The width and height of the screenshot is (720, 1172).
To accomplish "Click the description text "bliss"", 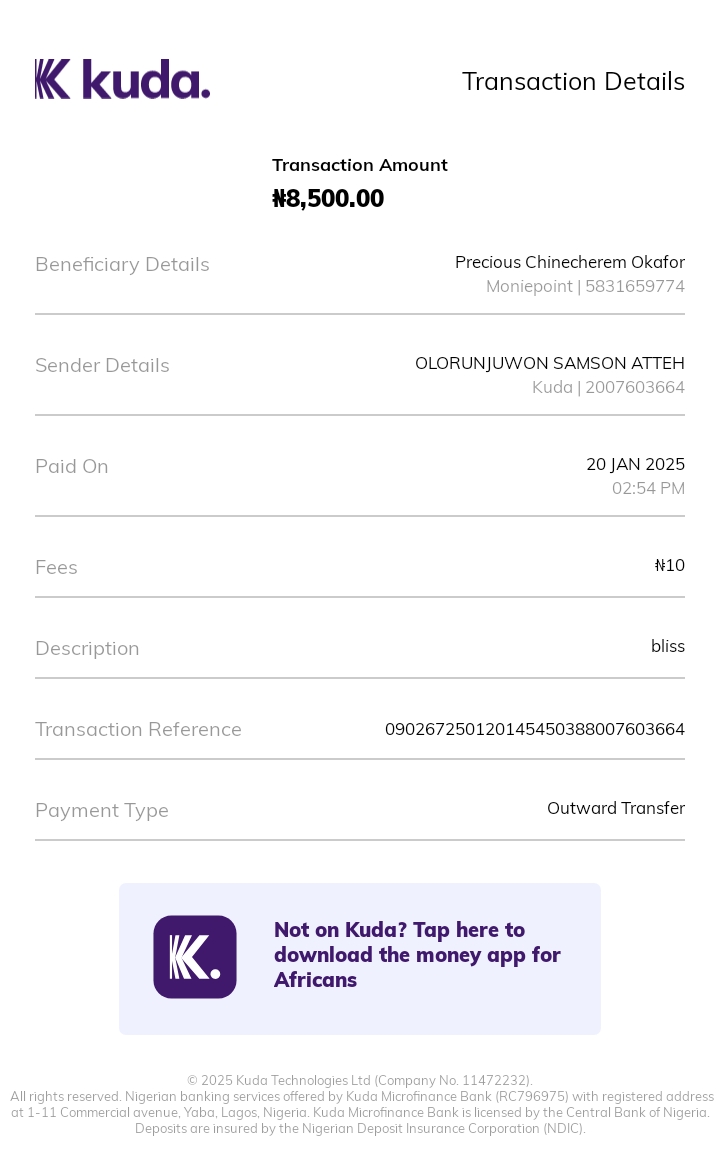I will click(668, 646).
